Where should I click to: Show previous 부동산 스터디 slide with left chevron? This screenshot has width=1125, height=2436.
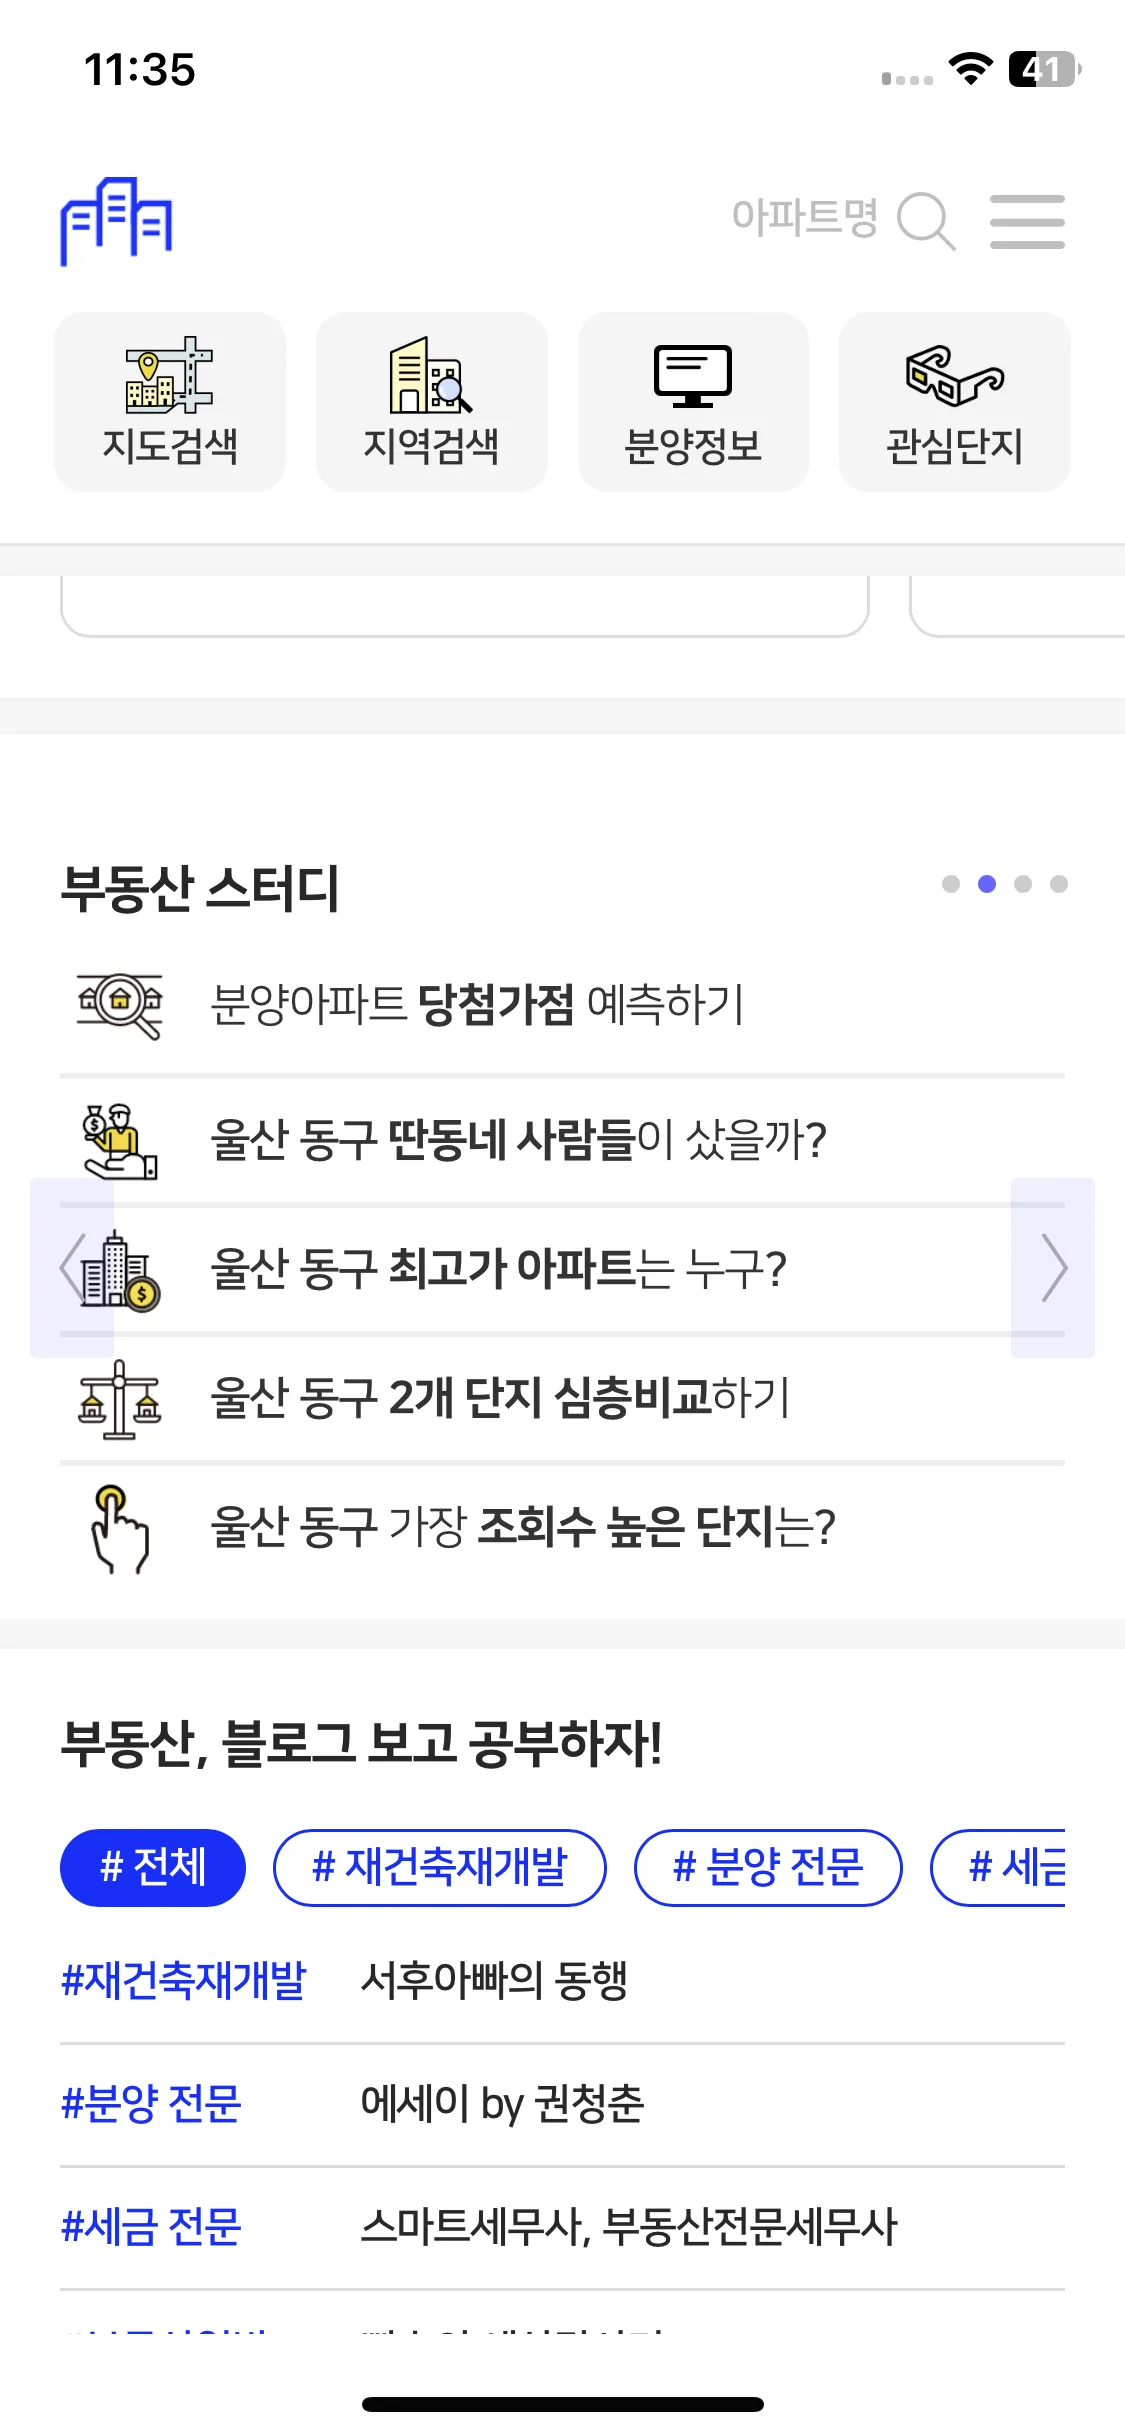[x=72, y=1268]
